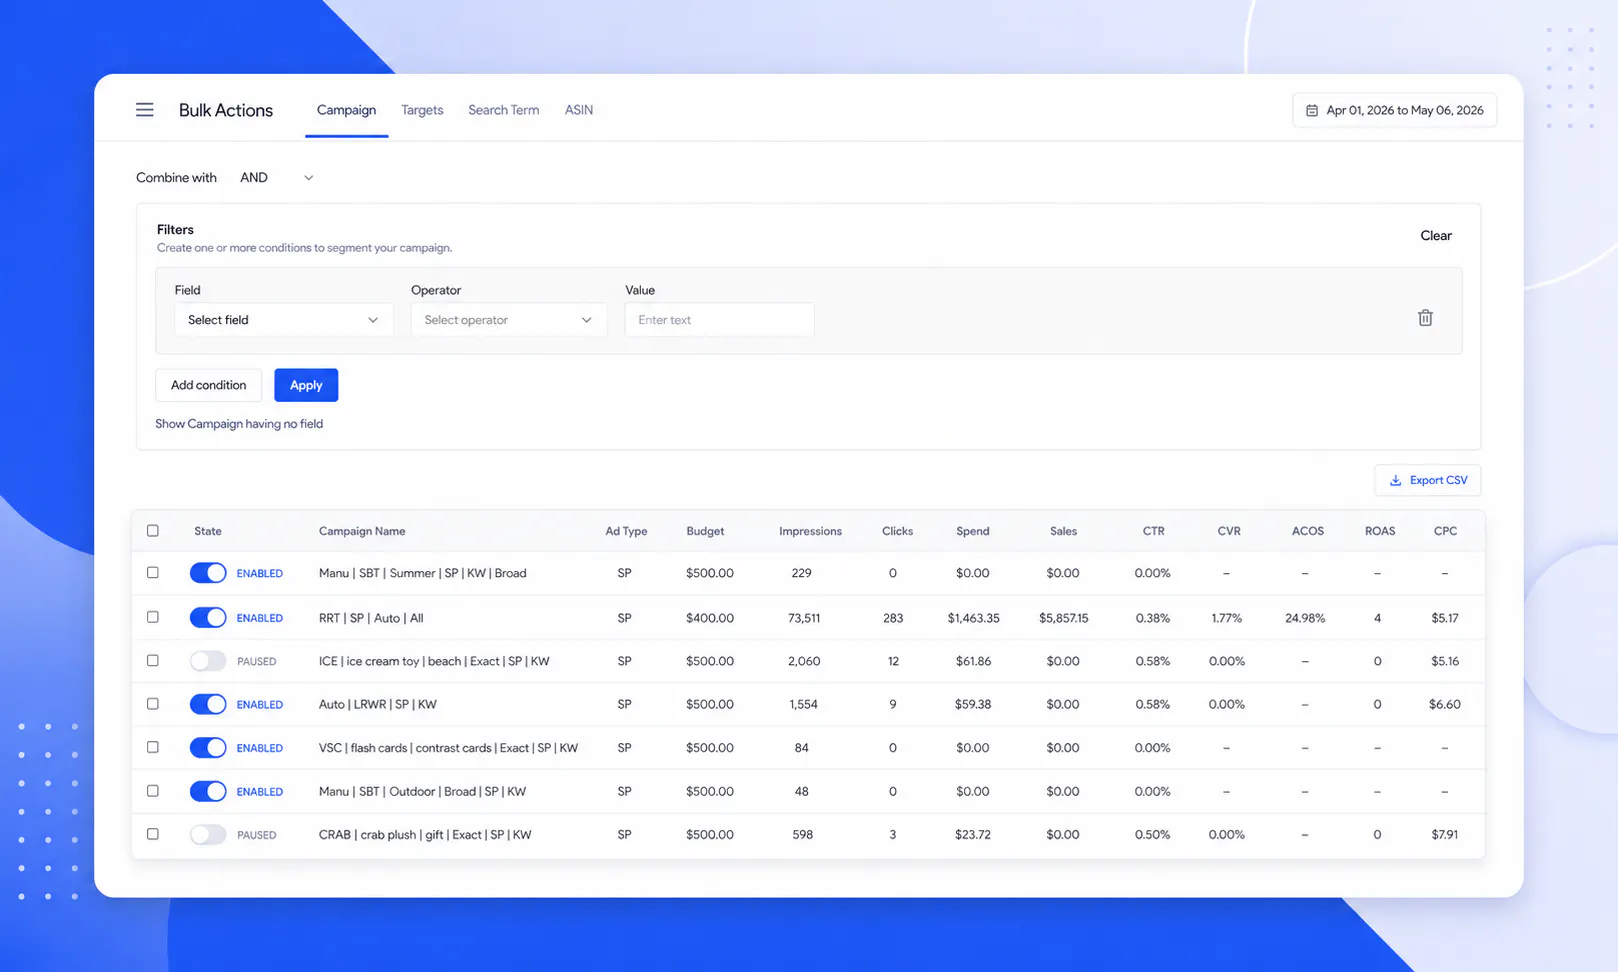1618x972 pixels.
Task: Select the Manu SBT Outdoor row checkbox
Action: point(153,791)
